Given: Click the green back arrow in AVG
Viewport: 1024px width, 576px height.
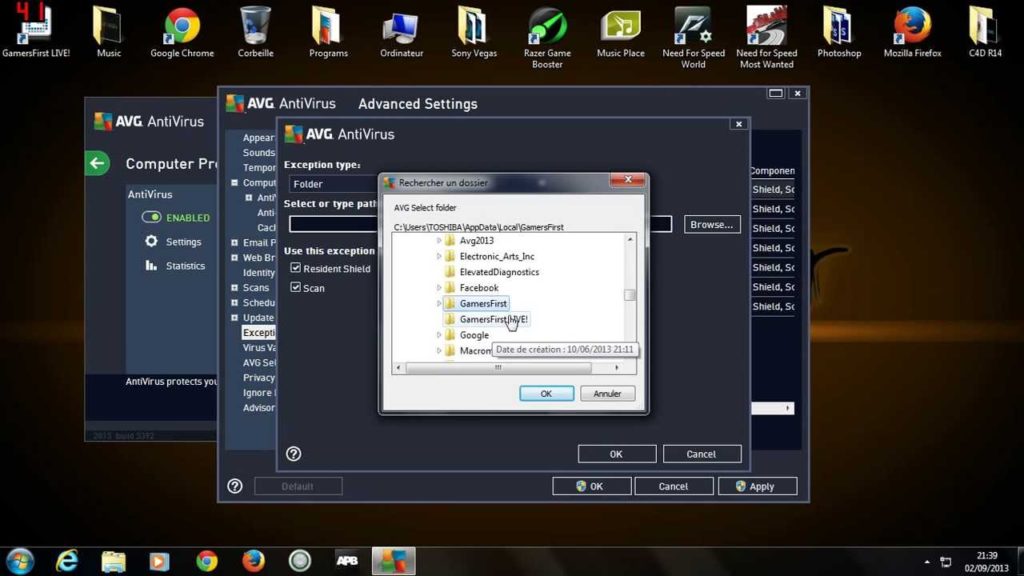Looking at the screenshot, I should (97, 163).
